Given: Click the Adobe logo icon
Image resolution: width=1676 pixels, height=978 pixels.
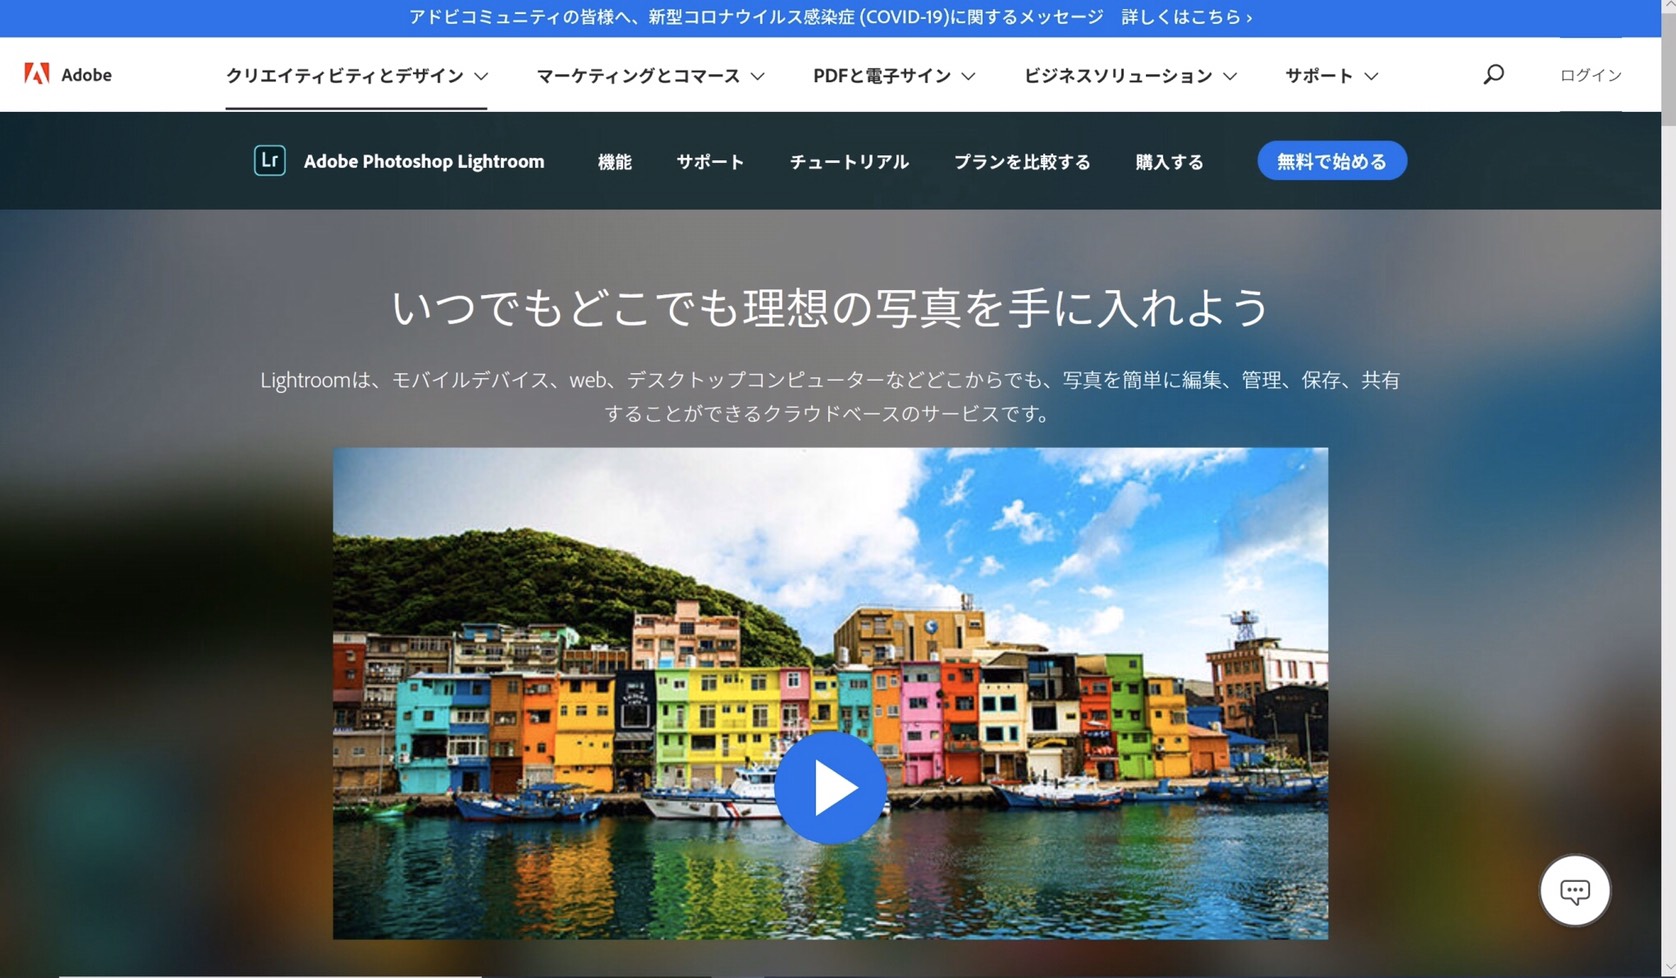Looking at the screenshot, I should (37, 74).
